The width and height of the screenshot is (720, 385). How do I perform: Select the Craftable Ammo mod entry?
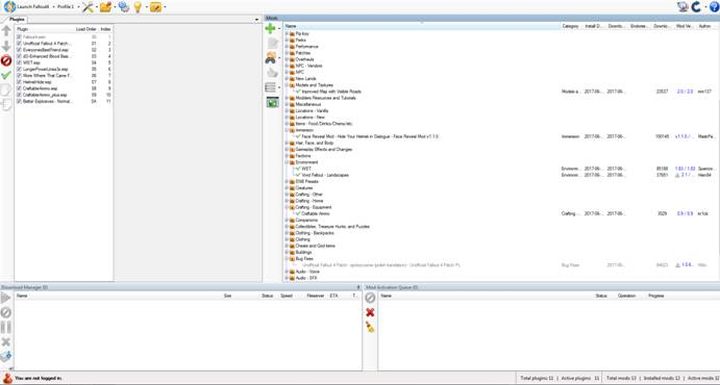(315, 214)
